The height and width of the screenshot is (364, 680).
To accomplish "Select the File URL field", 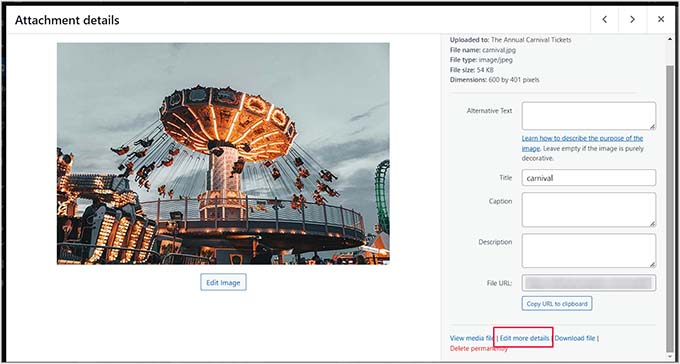I will pos(588,283).
